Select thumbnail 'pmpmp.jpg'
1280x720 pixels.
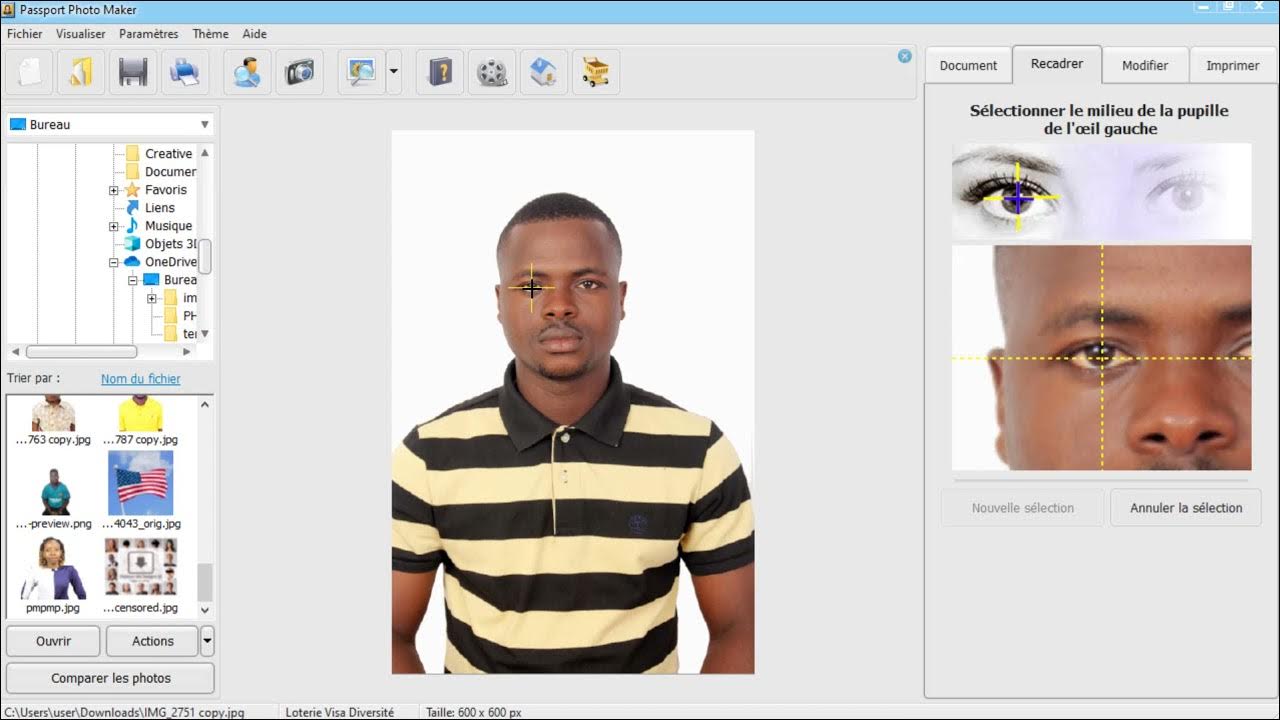(x=54, y=575)
